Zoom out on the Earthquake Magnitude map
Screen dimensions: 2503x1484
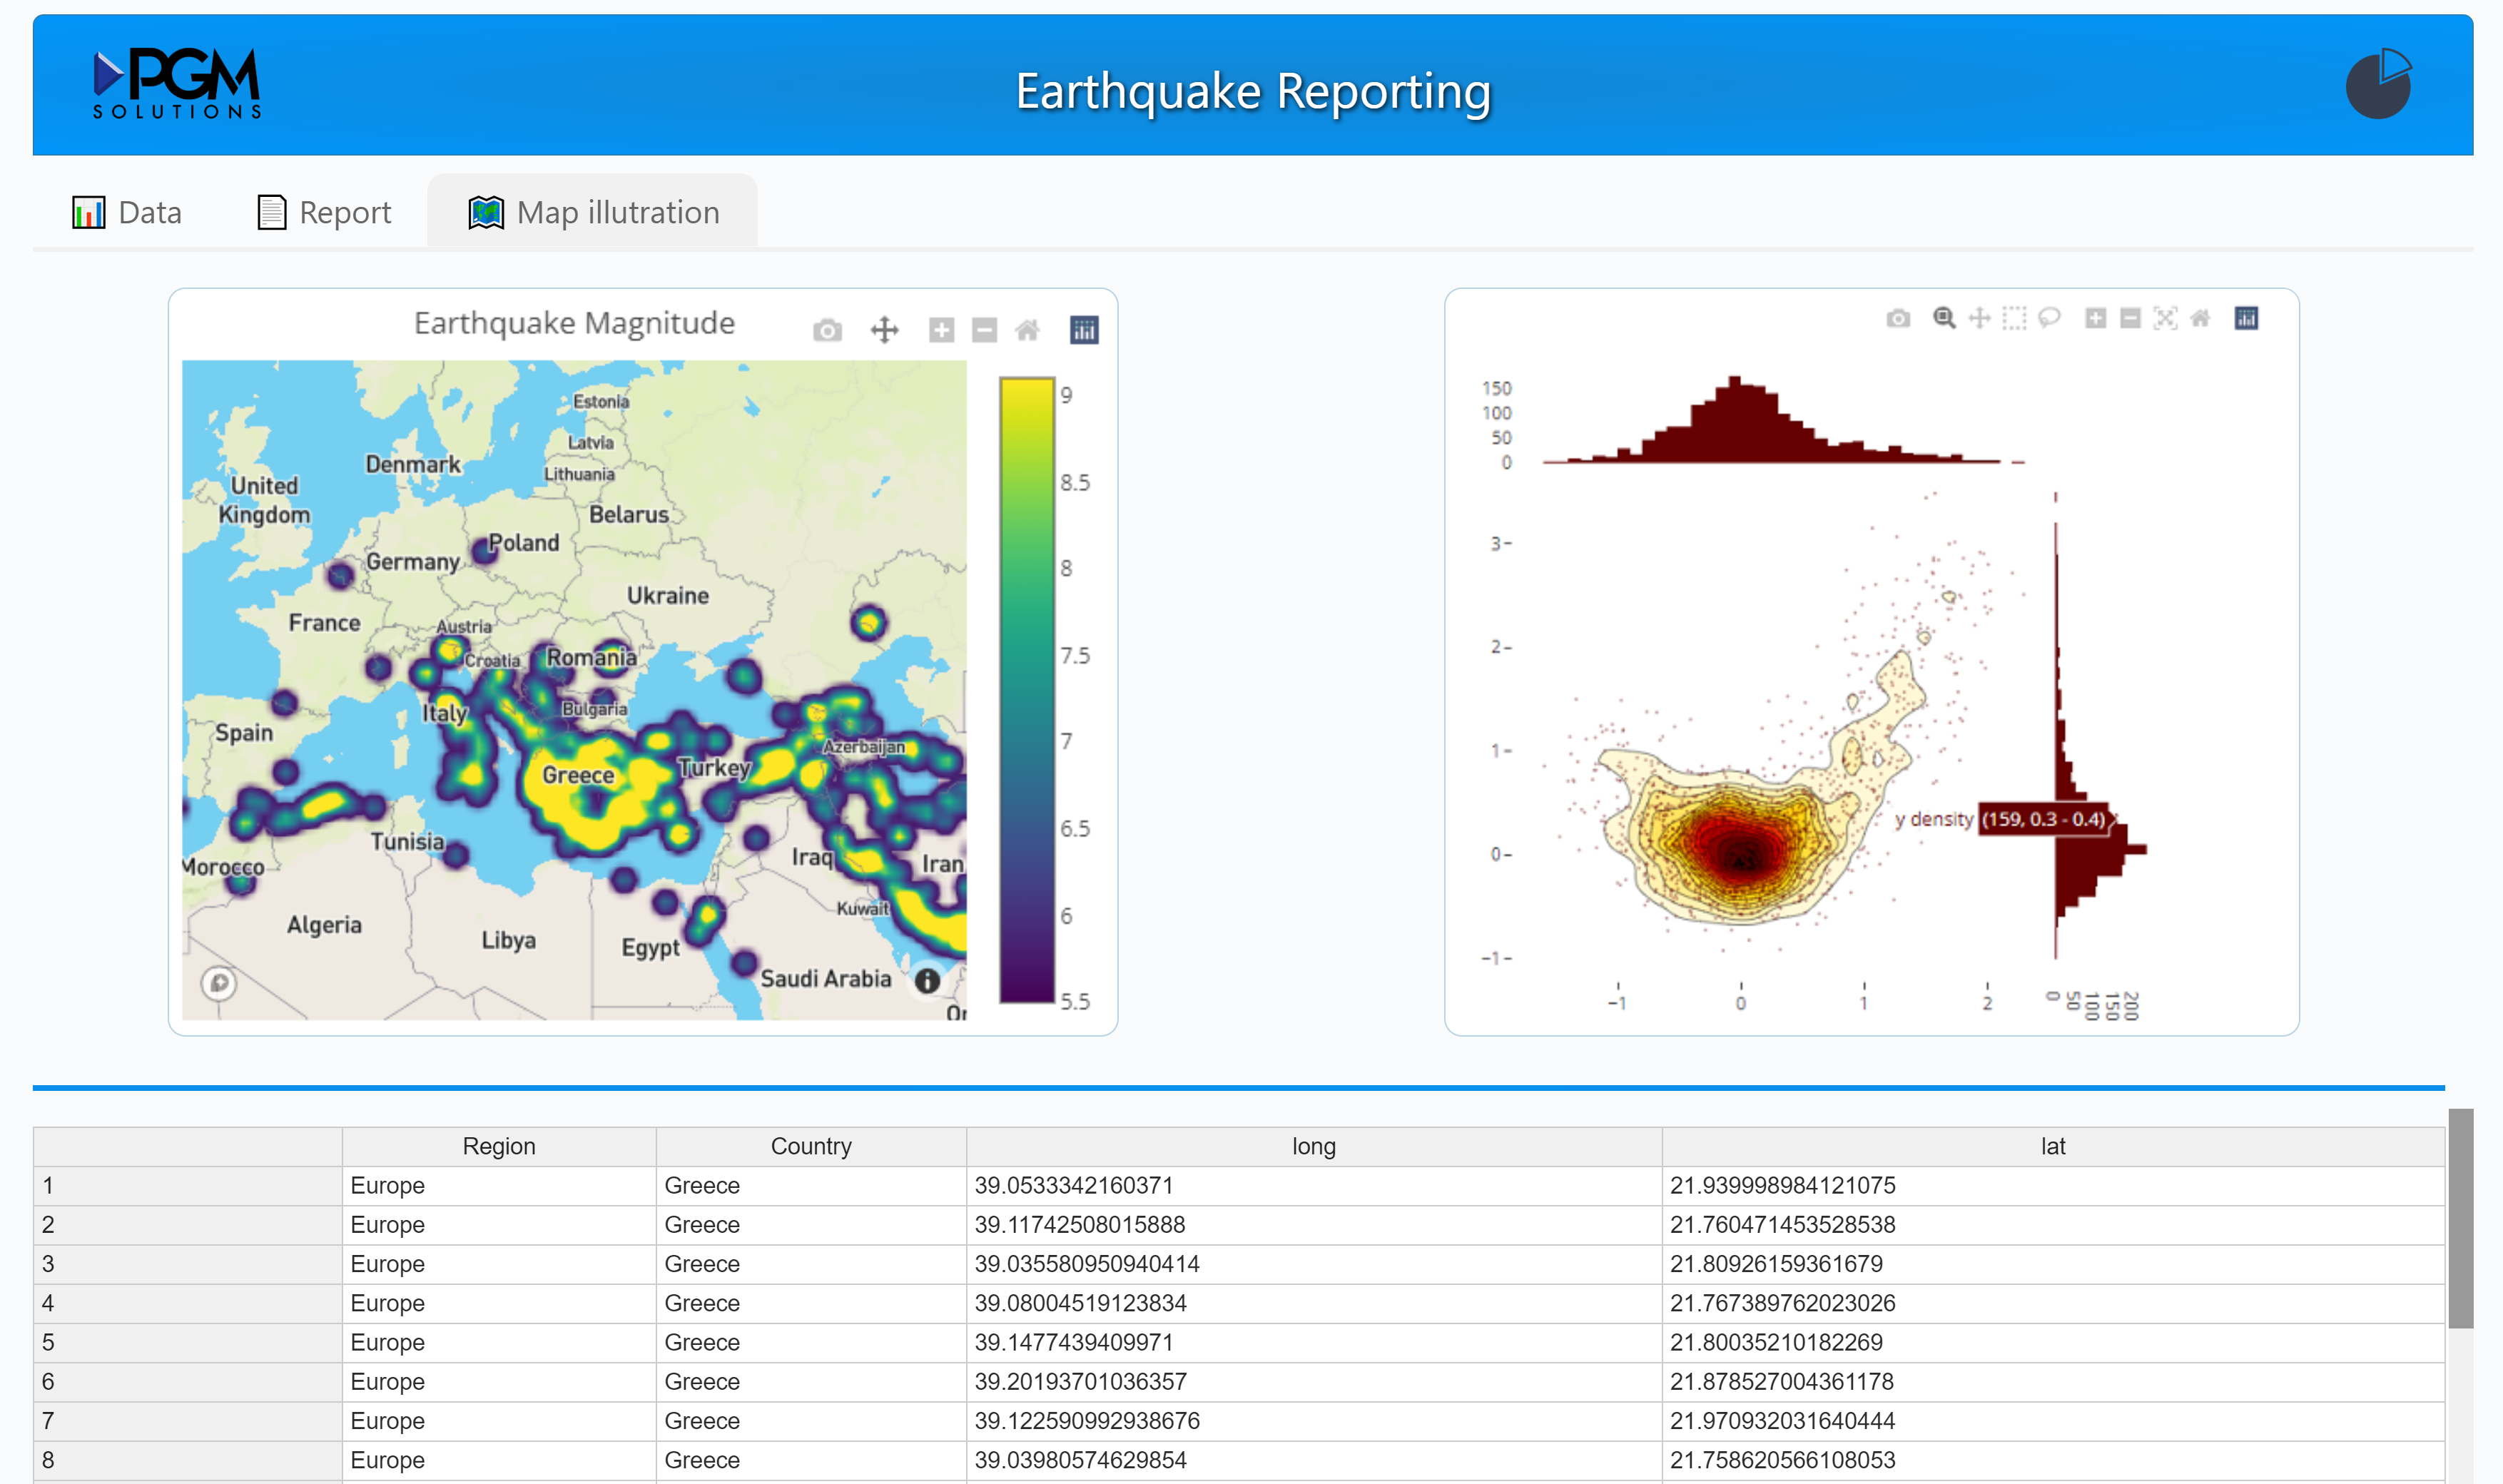tap(985, 330)
